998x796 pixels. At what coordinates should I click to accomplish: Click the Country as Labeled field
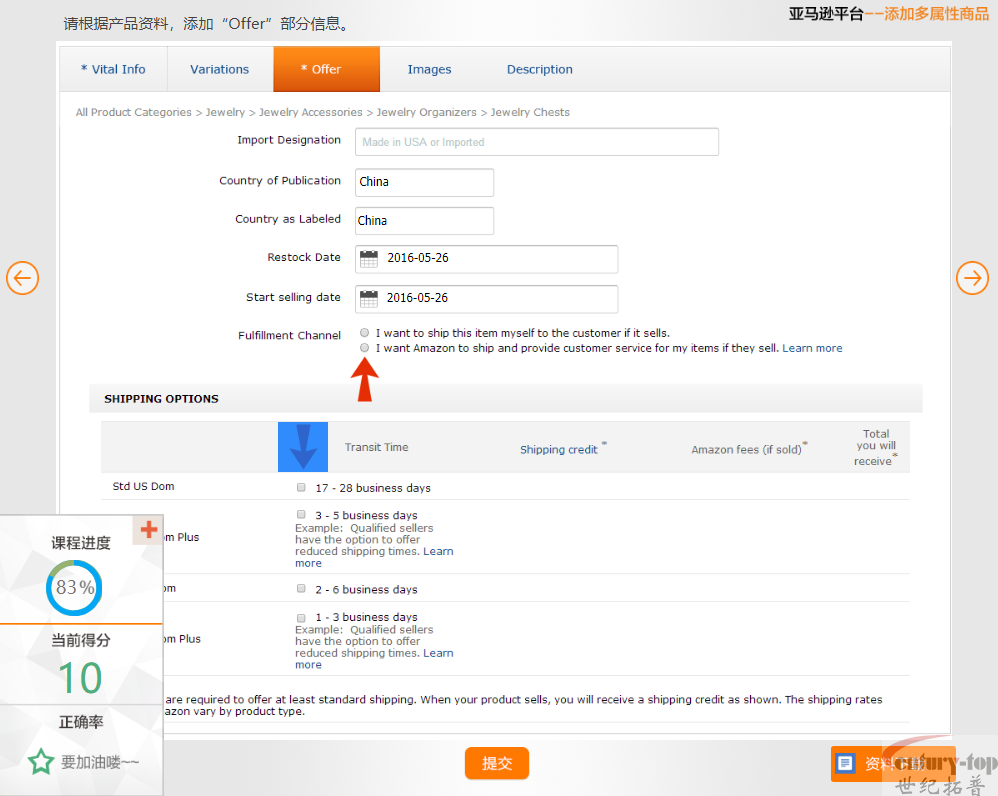coord(424,221)
